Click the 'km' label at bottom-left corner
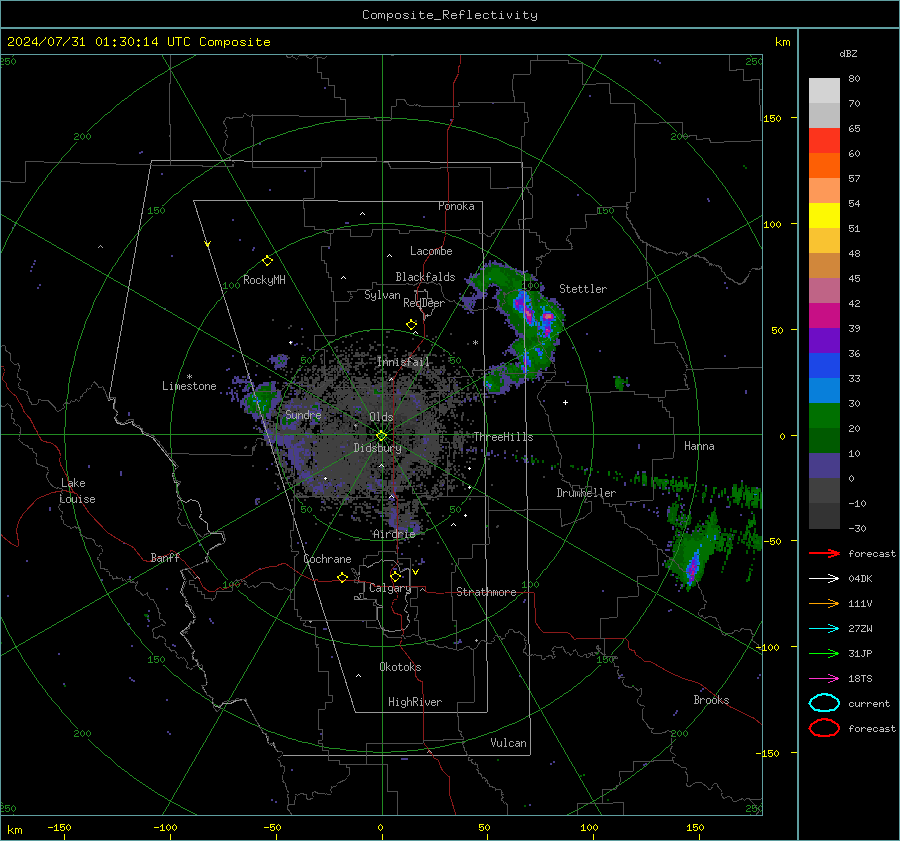 tap(14, 830)
